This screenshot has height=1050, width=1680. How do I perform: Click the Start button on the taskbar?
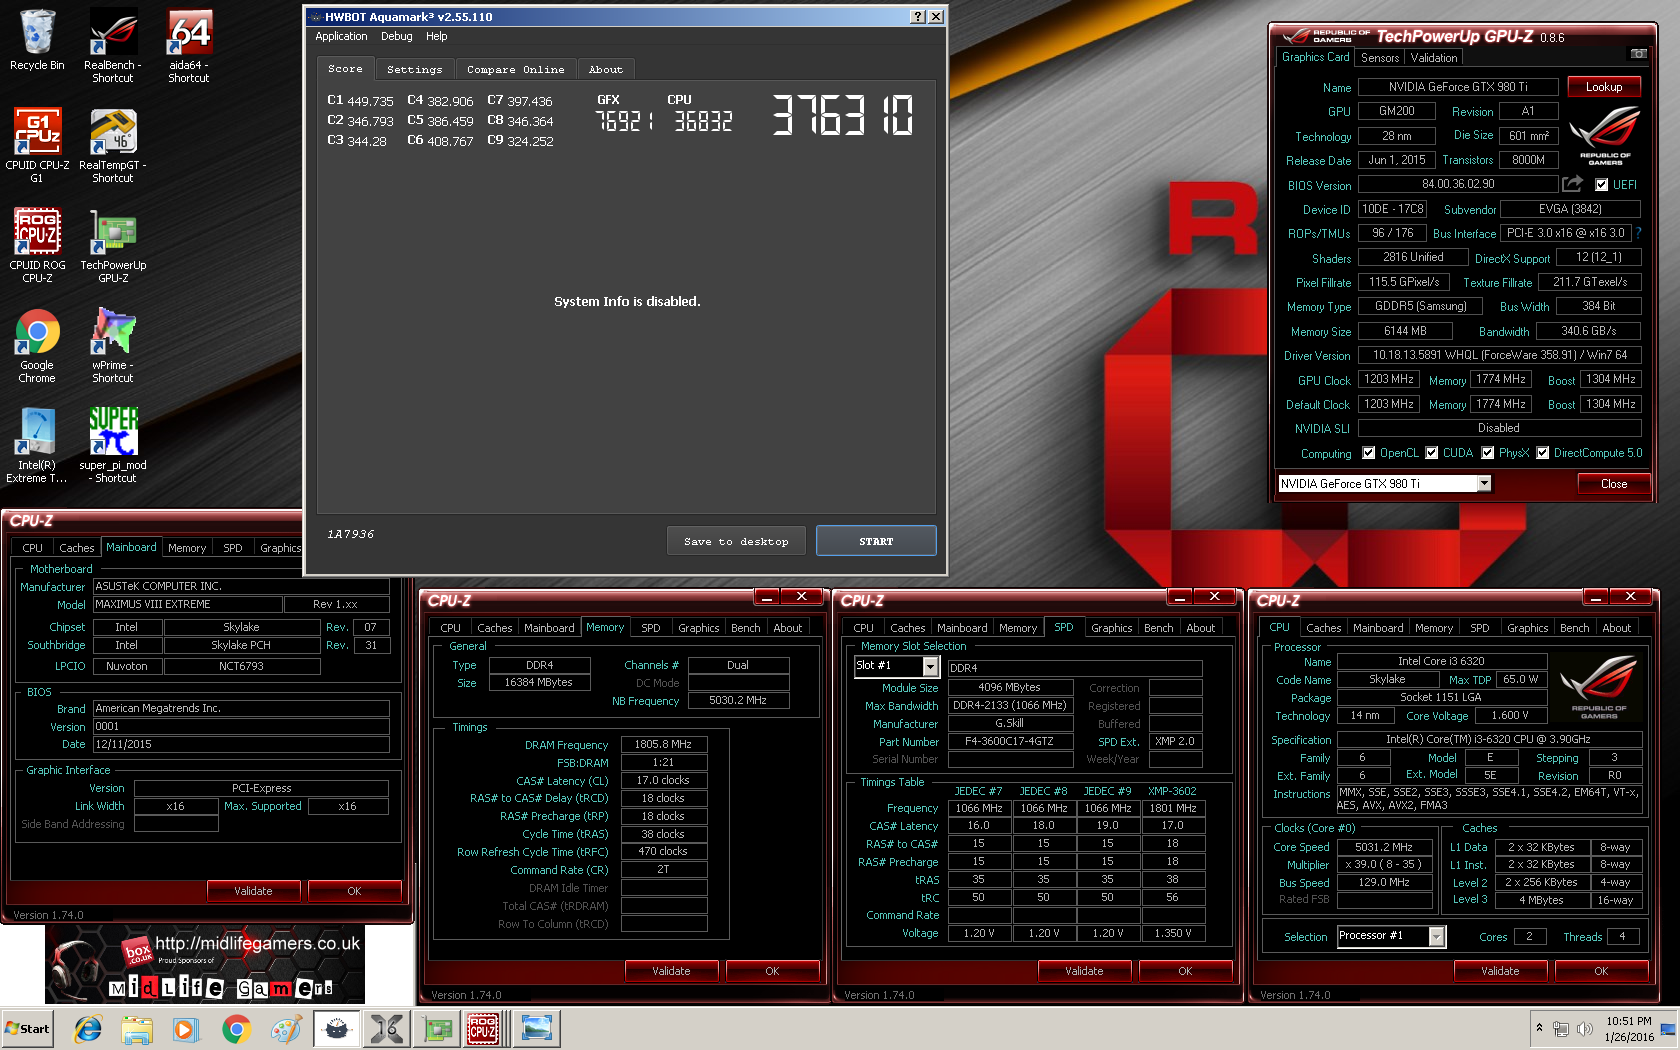[28, 1028]
